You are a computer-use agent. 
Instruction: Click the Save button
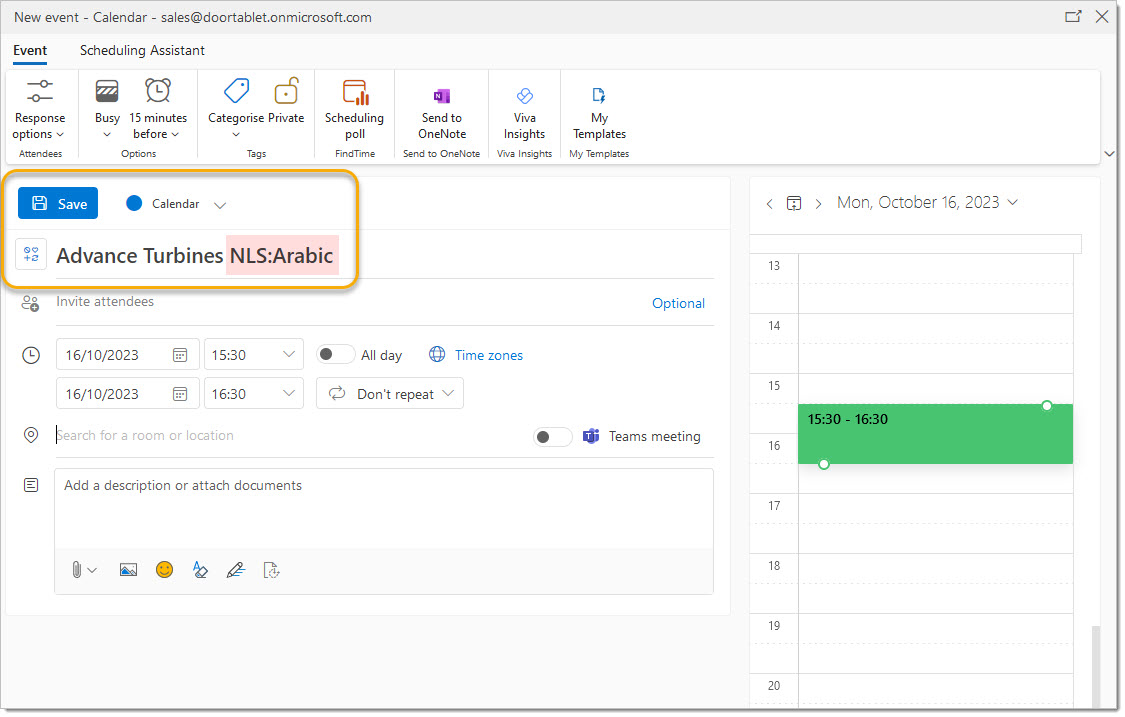tap(58, 204)
